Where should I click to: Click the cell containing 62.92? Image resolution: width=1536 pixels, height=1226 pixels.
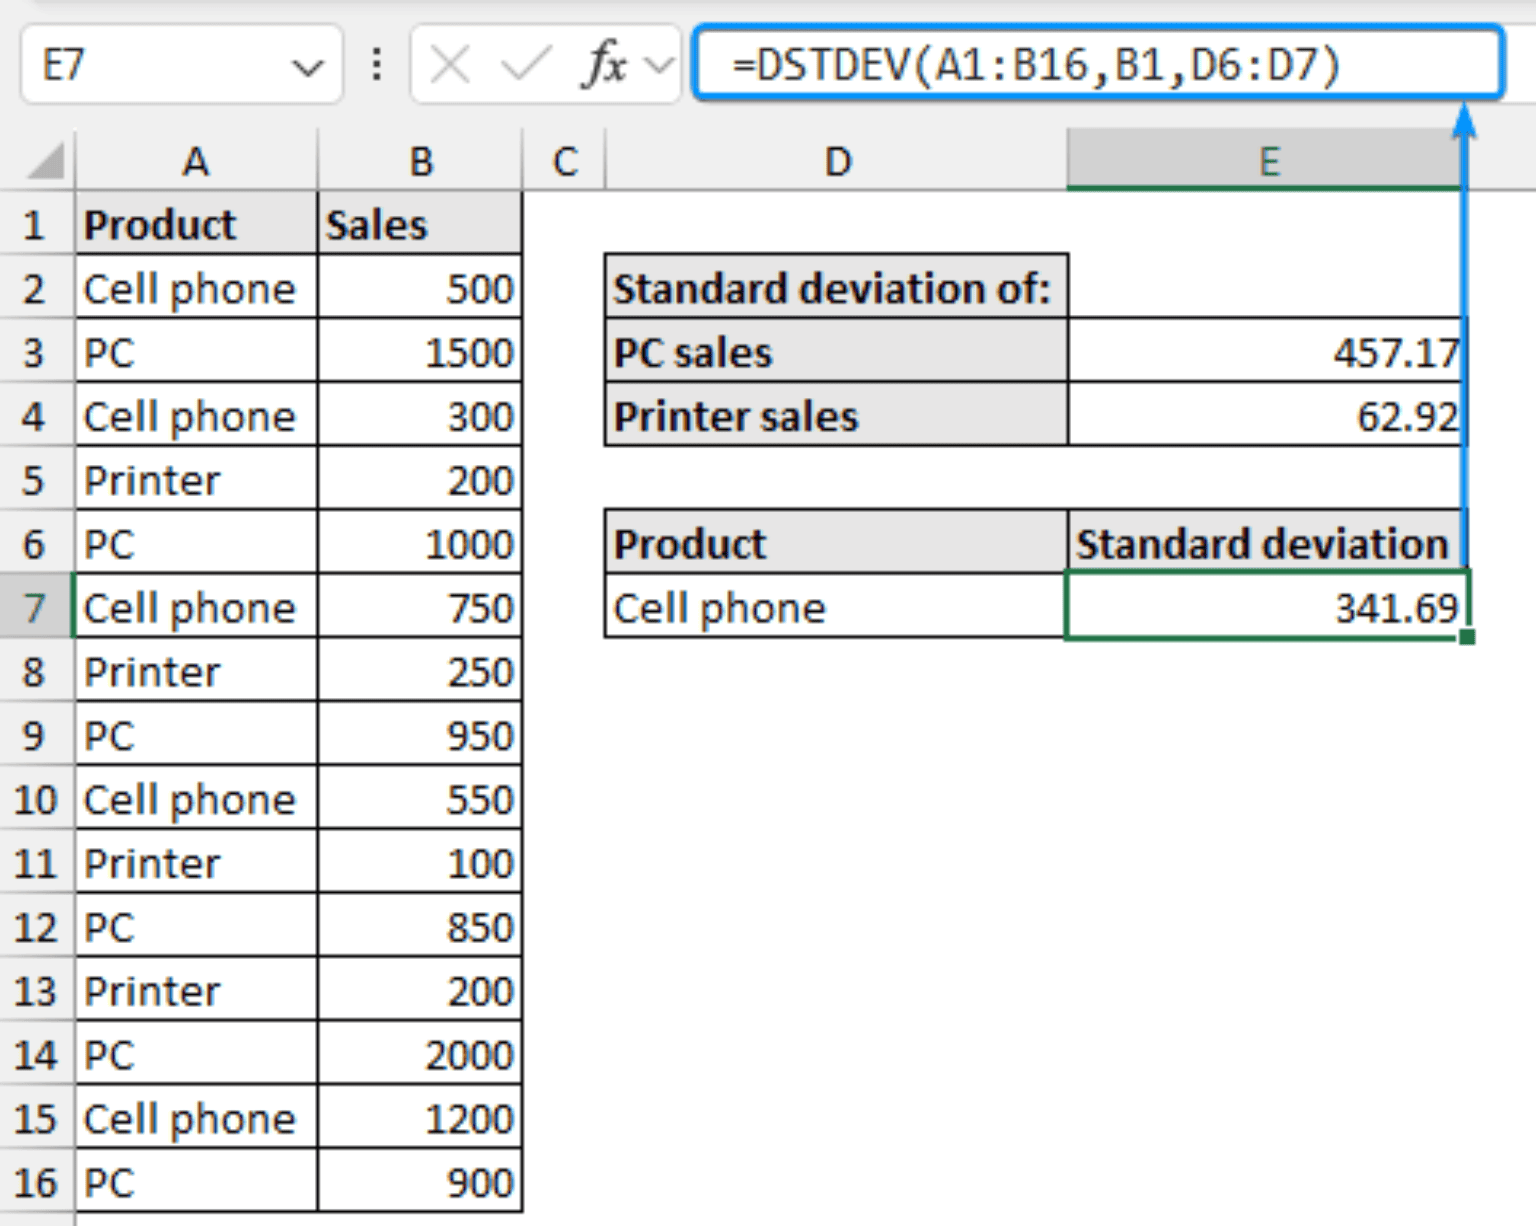(1268, 416)
